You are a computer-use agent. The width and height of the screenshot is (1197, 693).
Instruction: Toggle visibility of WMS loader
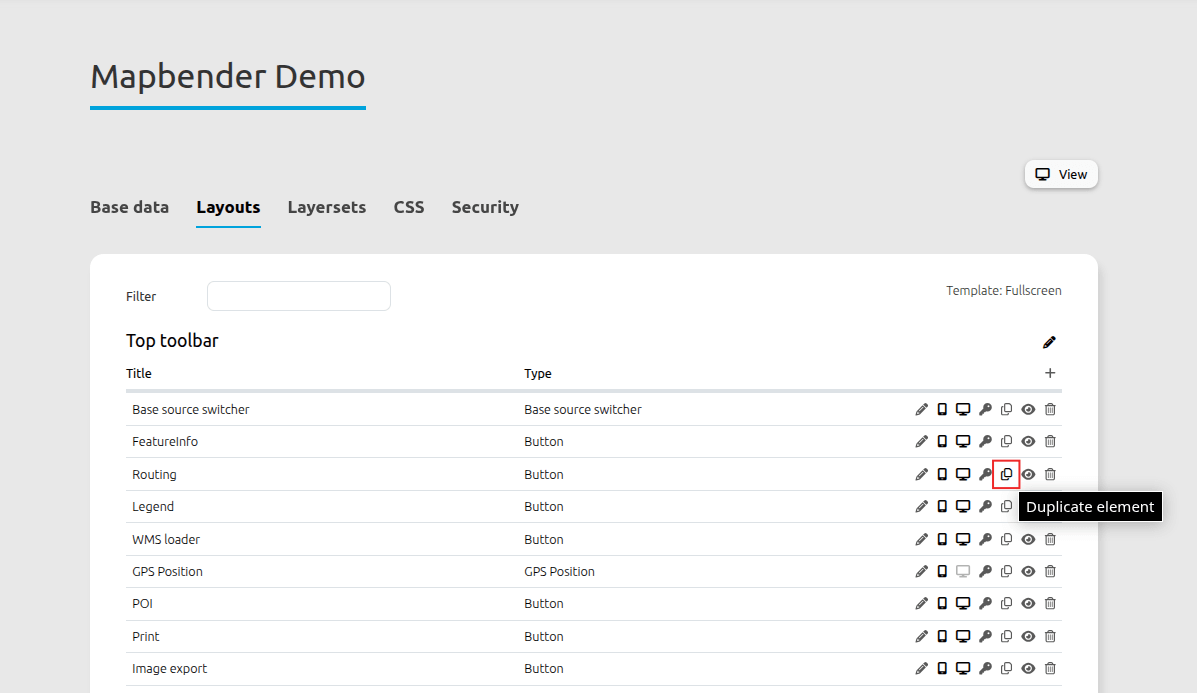1028,540
